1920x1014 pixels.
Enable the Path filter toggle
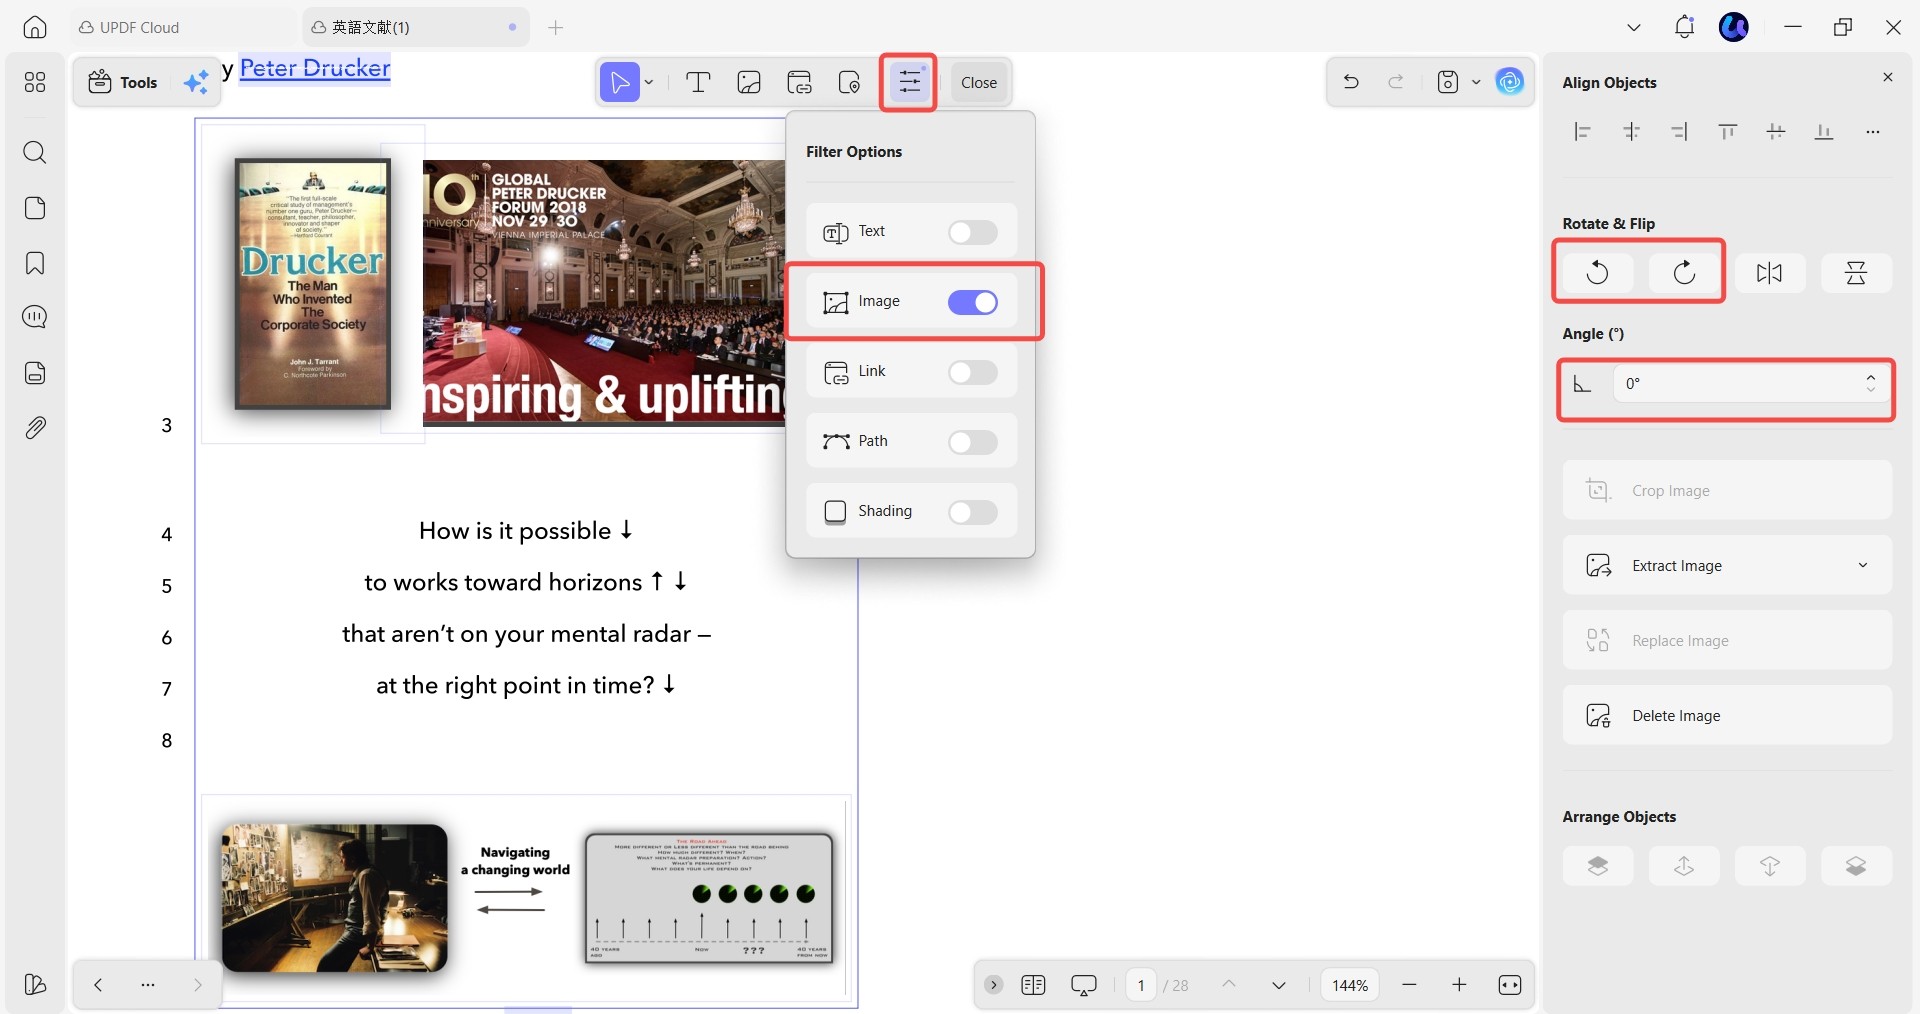tap(972, 442)
